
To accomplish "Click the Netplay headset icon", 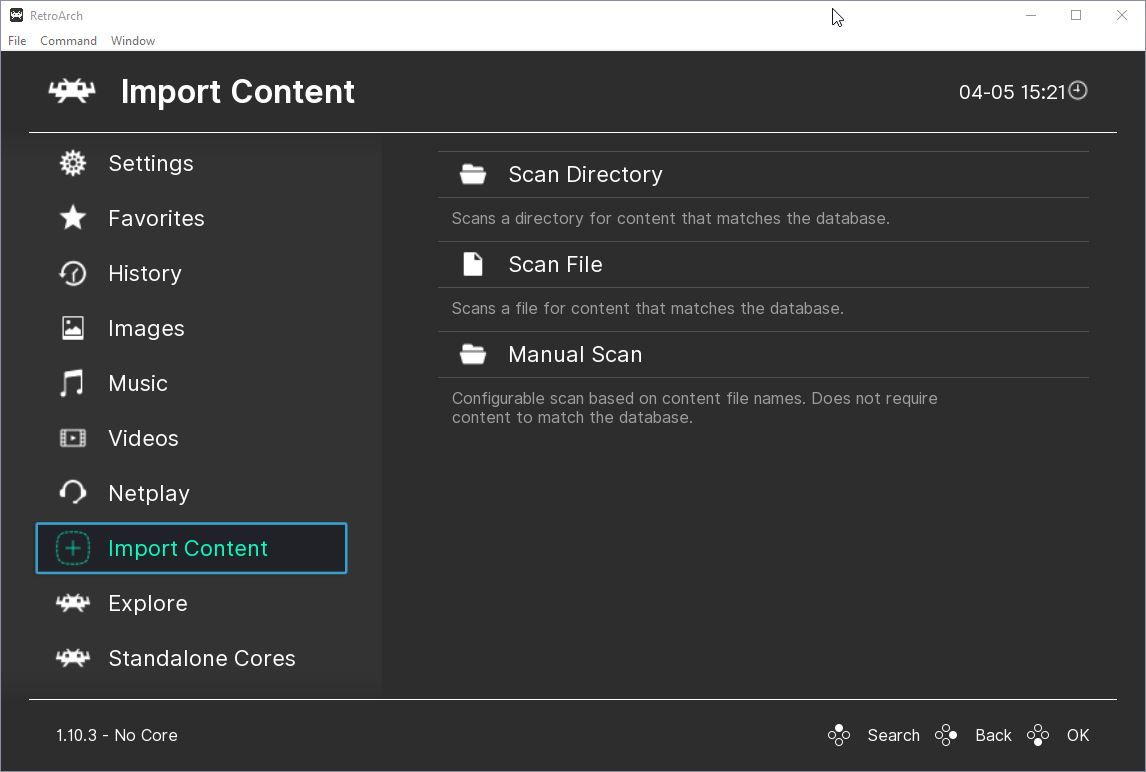I will pos(73,493).
